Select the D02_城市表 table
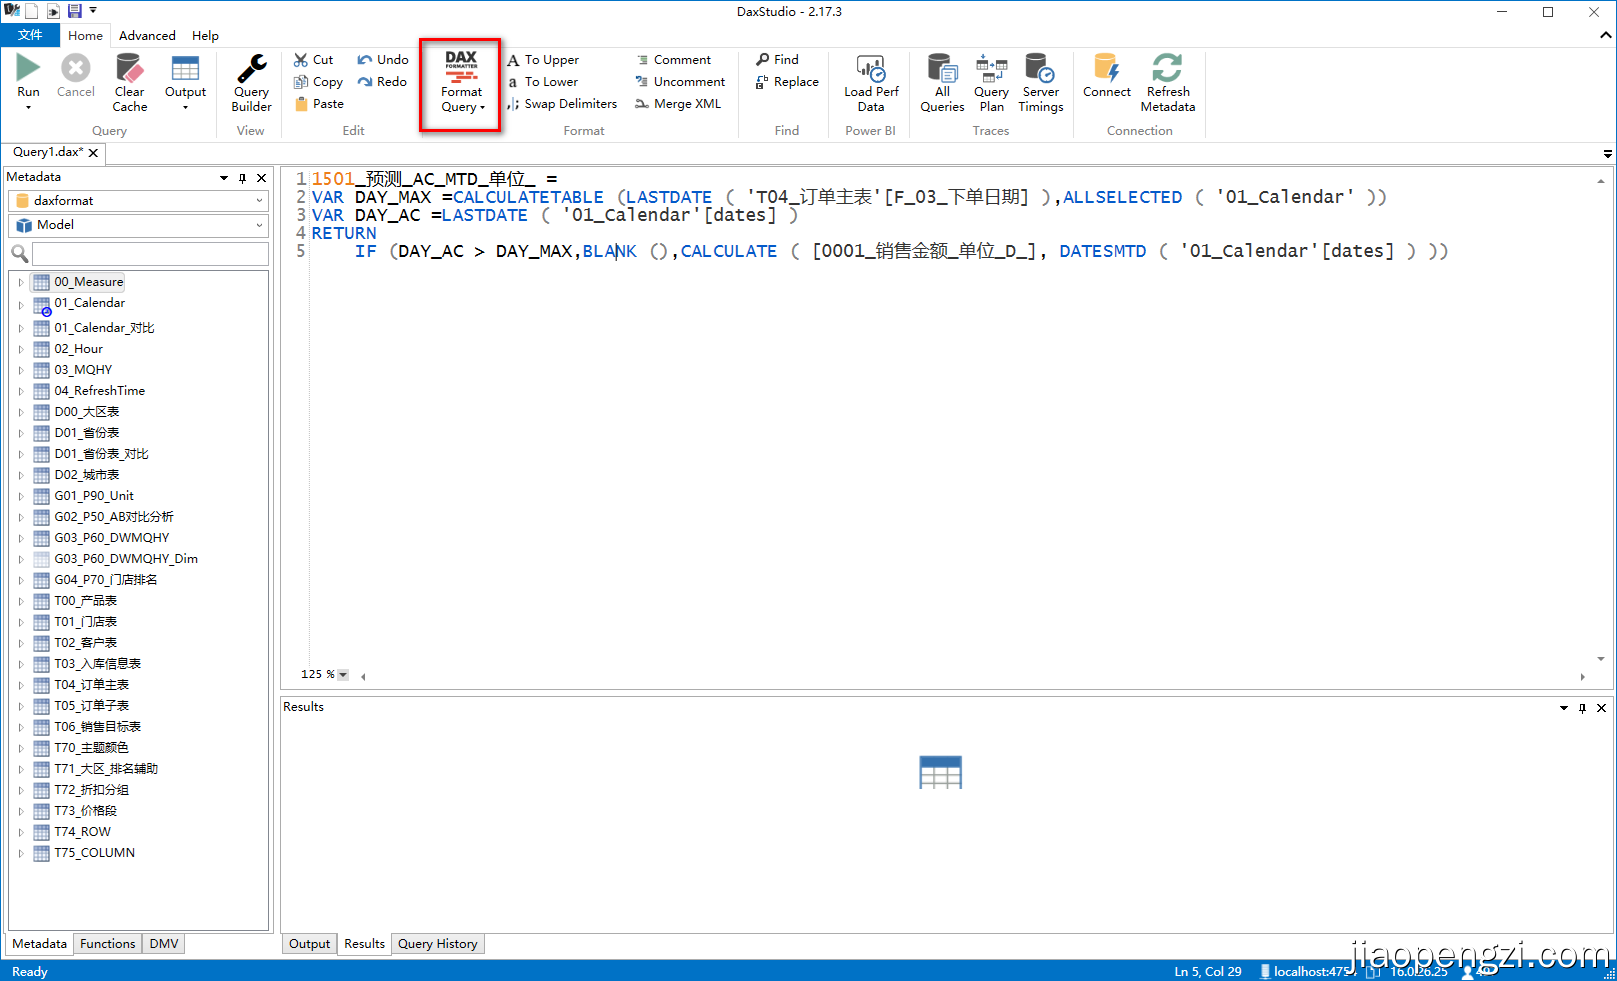 point(86,475)
